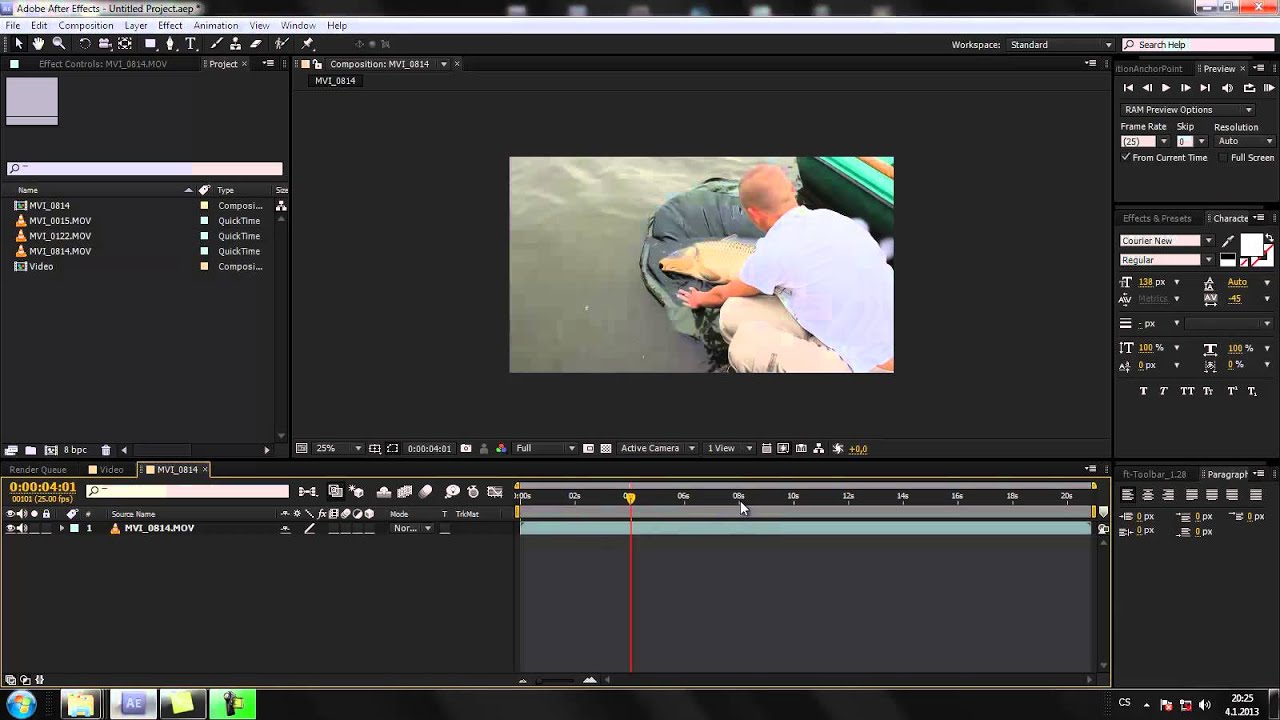The width and height of the screenshot is (1280, 720).
Task: Click the snapshot camera icon in viewer
Action: point(466,449)
